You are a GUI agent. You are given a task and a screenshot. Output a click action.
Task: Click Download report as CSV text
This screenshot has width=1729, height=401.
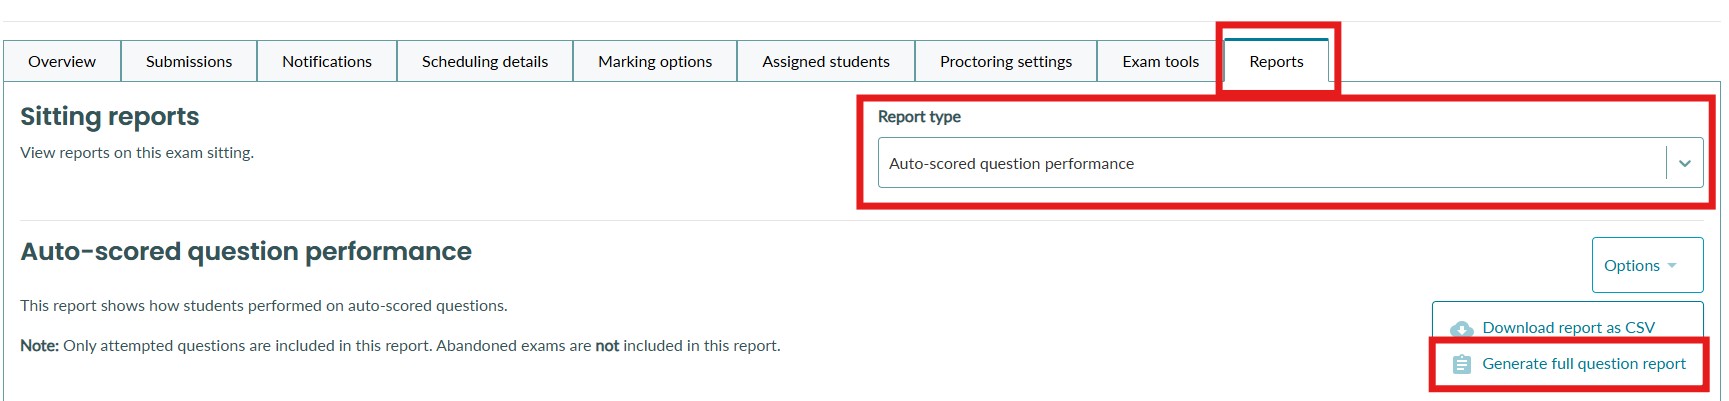1568,328
